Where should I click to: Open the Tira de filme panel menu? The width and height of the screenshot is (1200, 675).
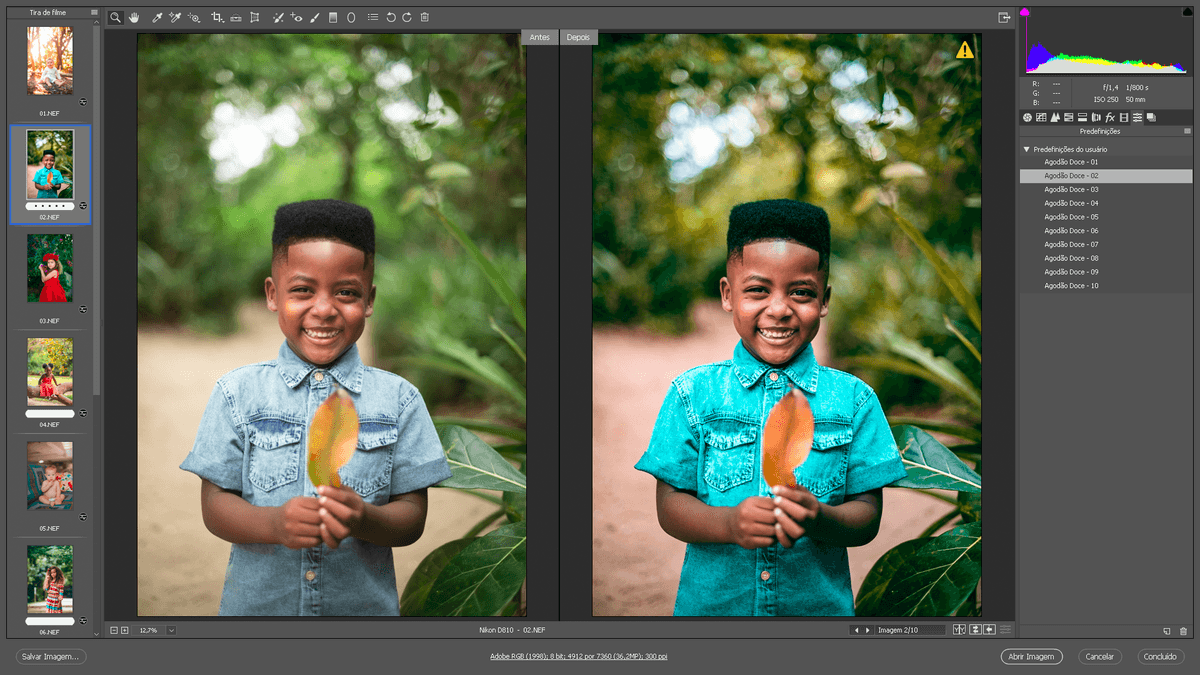(94, 13)
